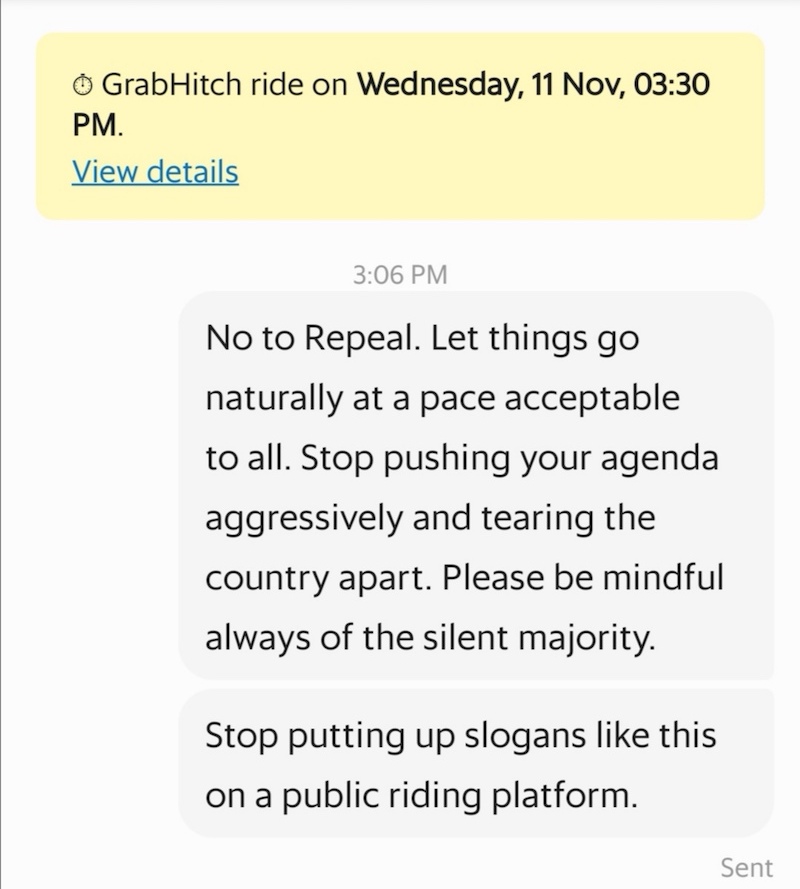This screenshot has width=800, height=889.
Task: Open the View details link
Action: [x=155, y=172]
